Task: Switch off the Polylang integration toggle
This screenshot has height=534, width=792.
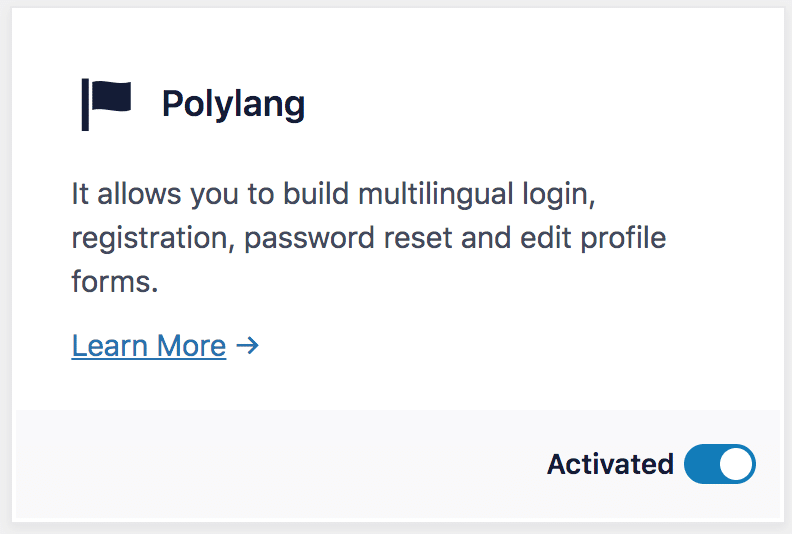Action: point(720,464)
